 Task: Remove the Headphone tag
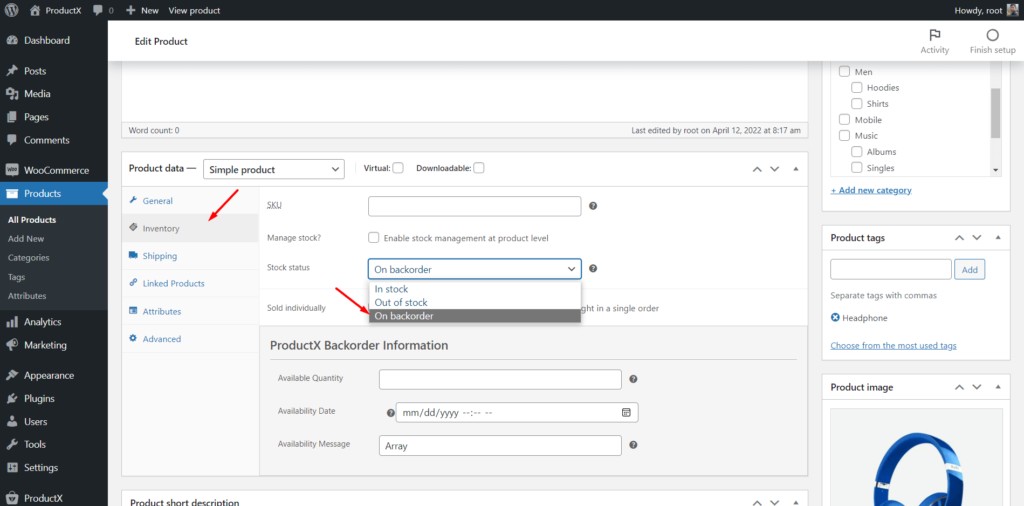point(835,318)
